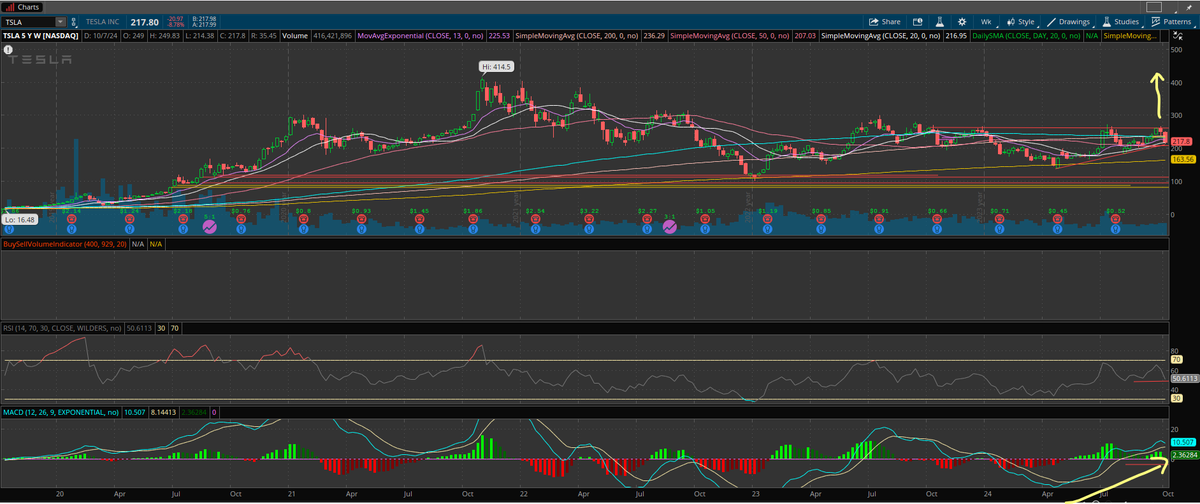Open the flask Edit Studies icon
This screenshot has height=504, width=1200.
click(x=940, y=22)
